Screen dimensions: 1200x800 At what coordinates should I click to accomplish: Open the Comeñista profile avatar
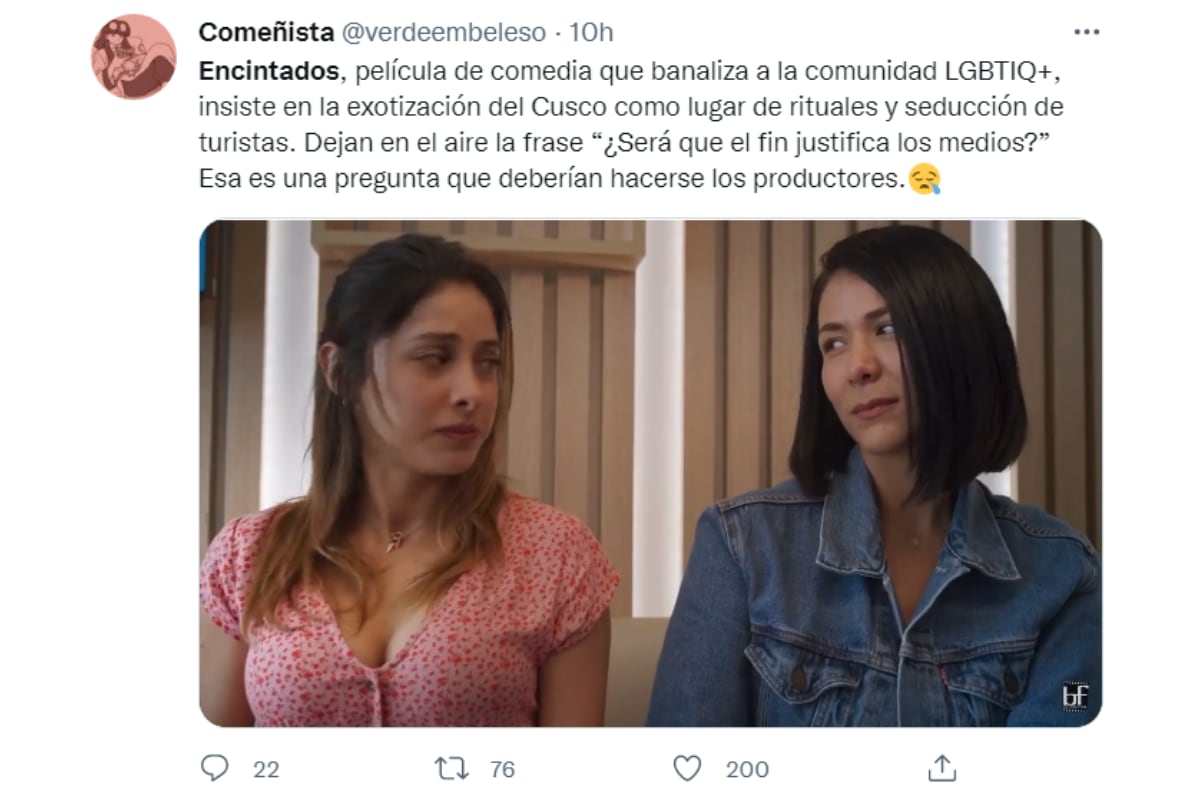134,57
